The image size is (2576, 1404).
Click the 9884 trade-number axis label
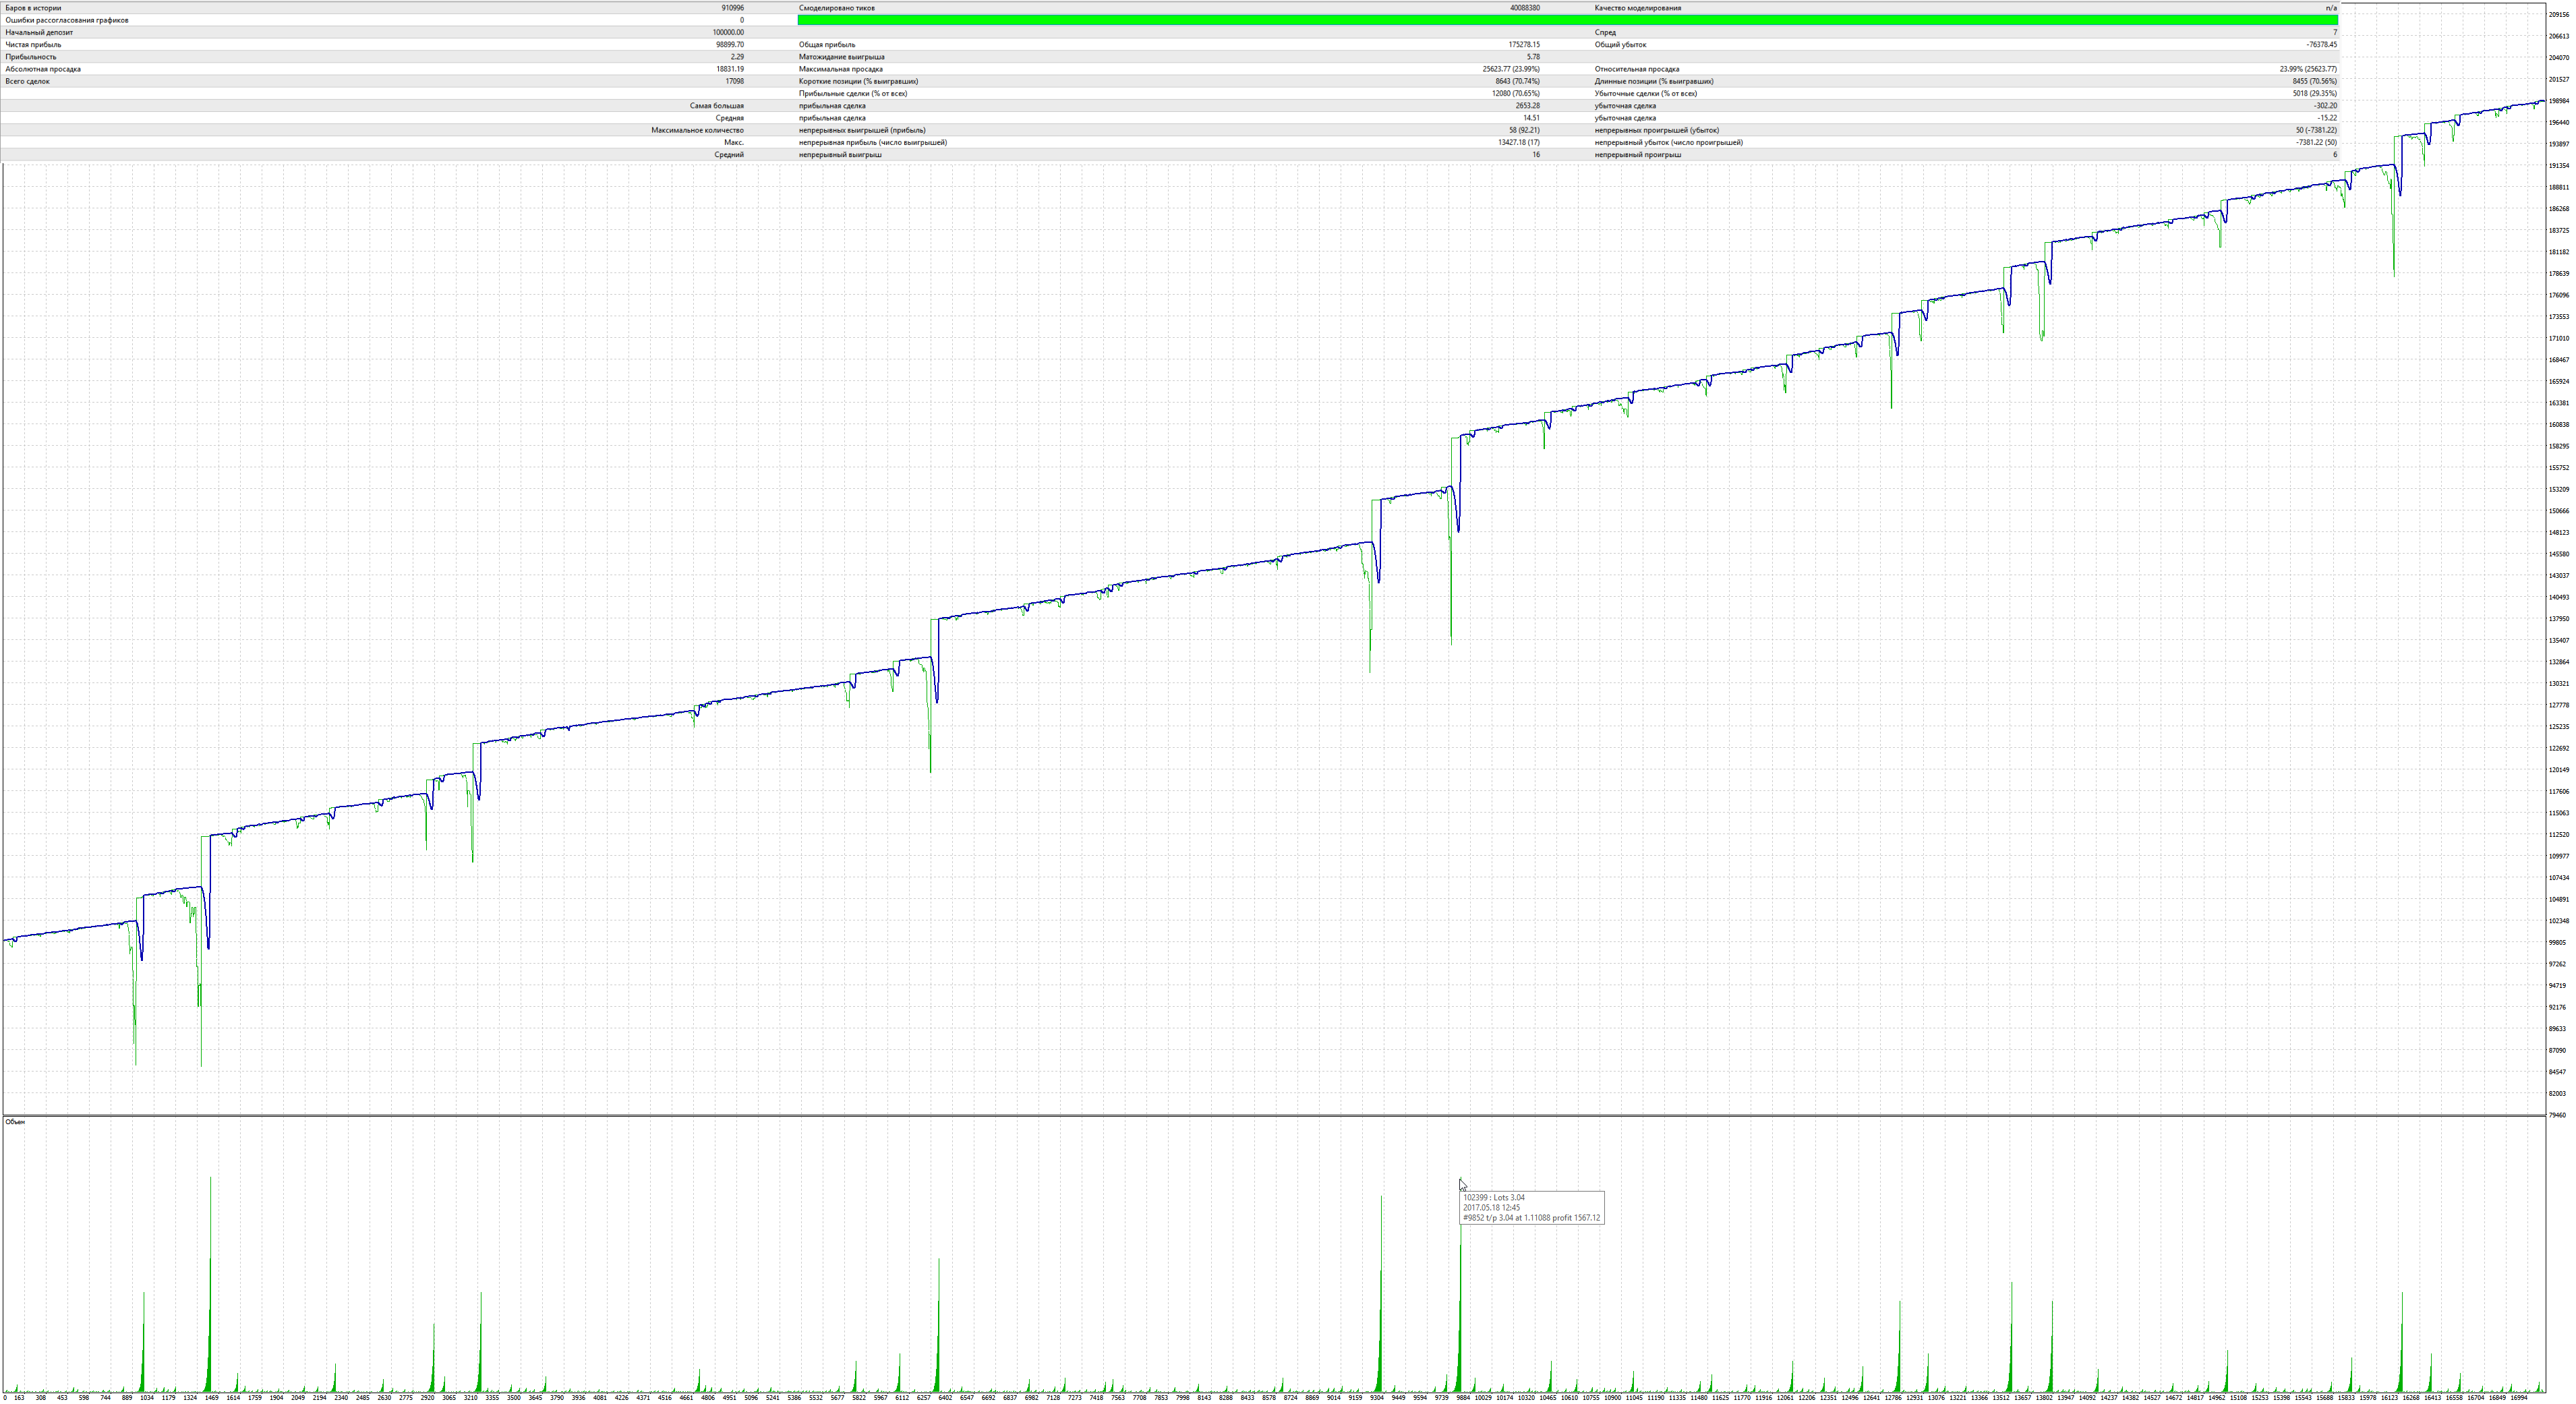[1463, 1398]
